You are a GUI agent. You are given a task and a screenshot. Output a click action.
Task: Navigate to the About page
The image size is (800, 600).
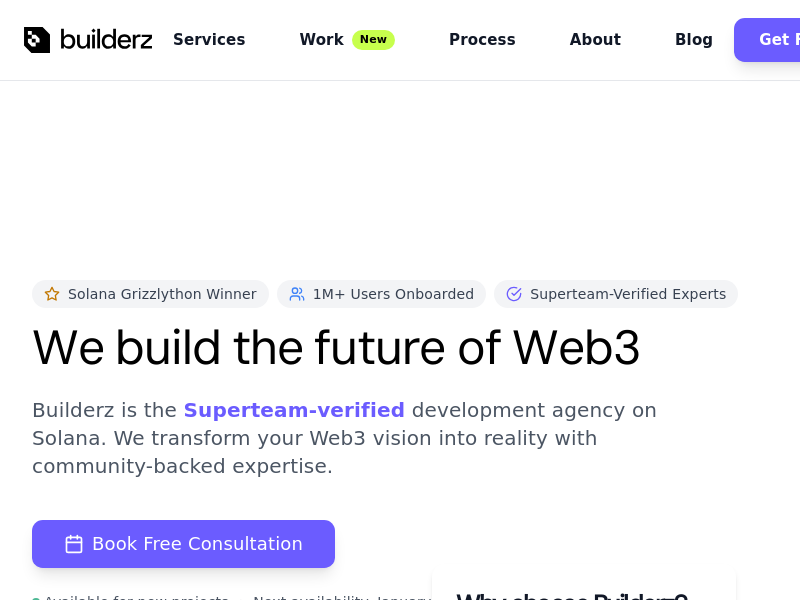tap(595, 40)
